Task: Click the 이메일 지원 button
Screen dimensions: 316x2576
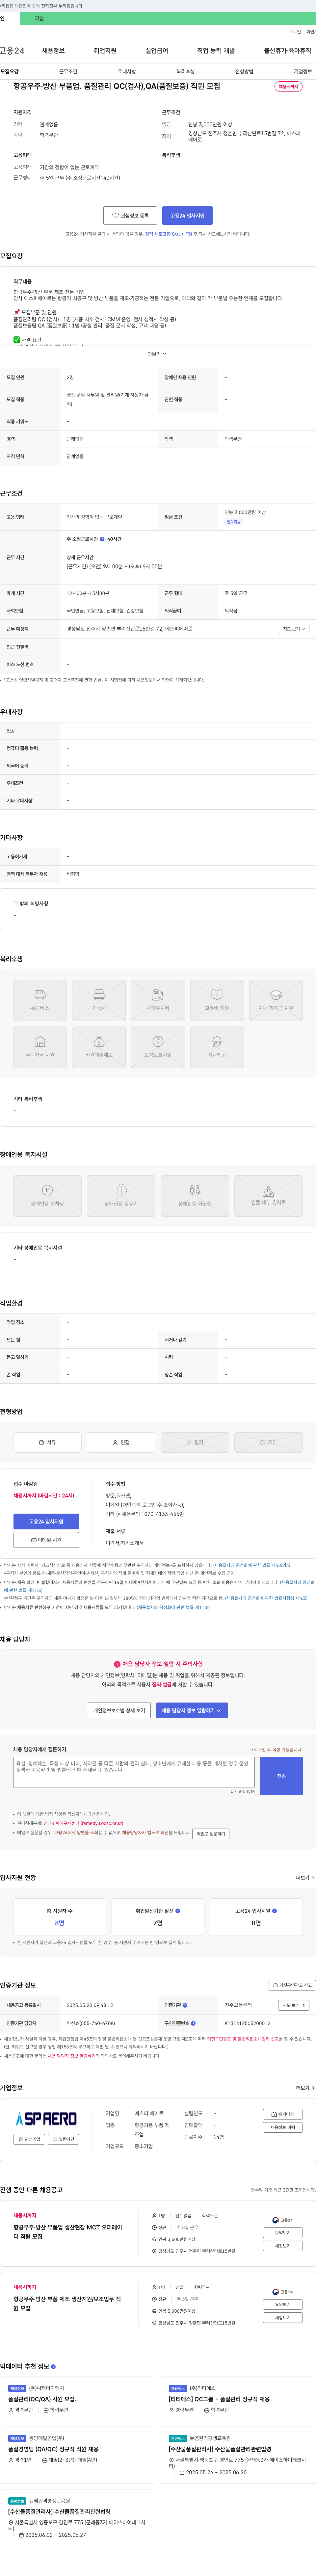Action: 46,1540
